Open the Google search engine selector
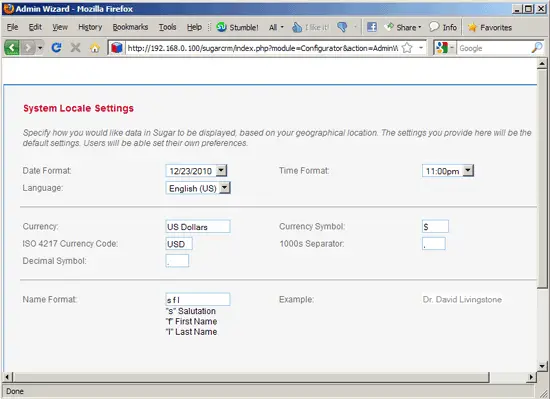The width and height of the screenshot is (550, 399). coord(445,48)
